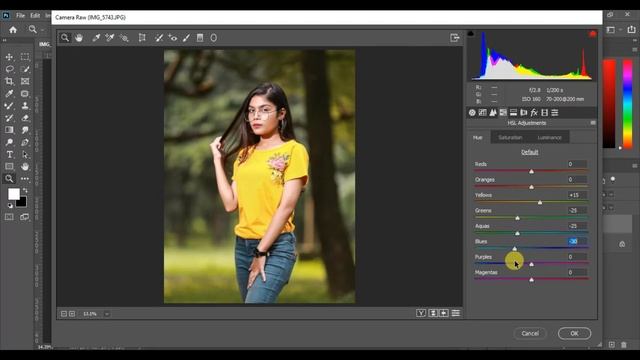
Task: Select the Hand tool in Camera Raw toolbar
Action: click(x=79, y=38)
